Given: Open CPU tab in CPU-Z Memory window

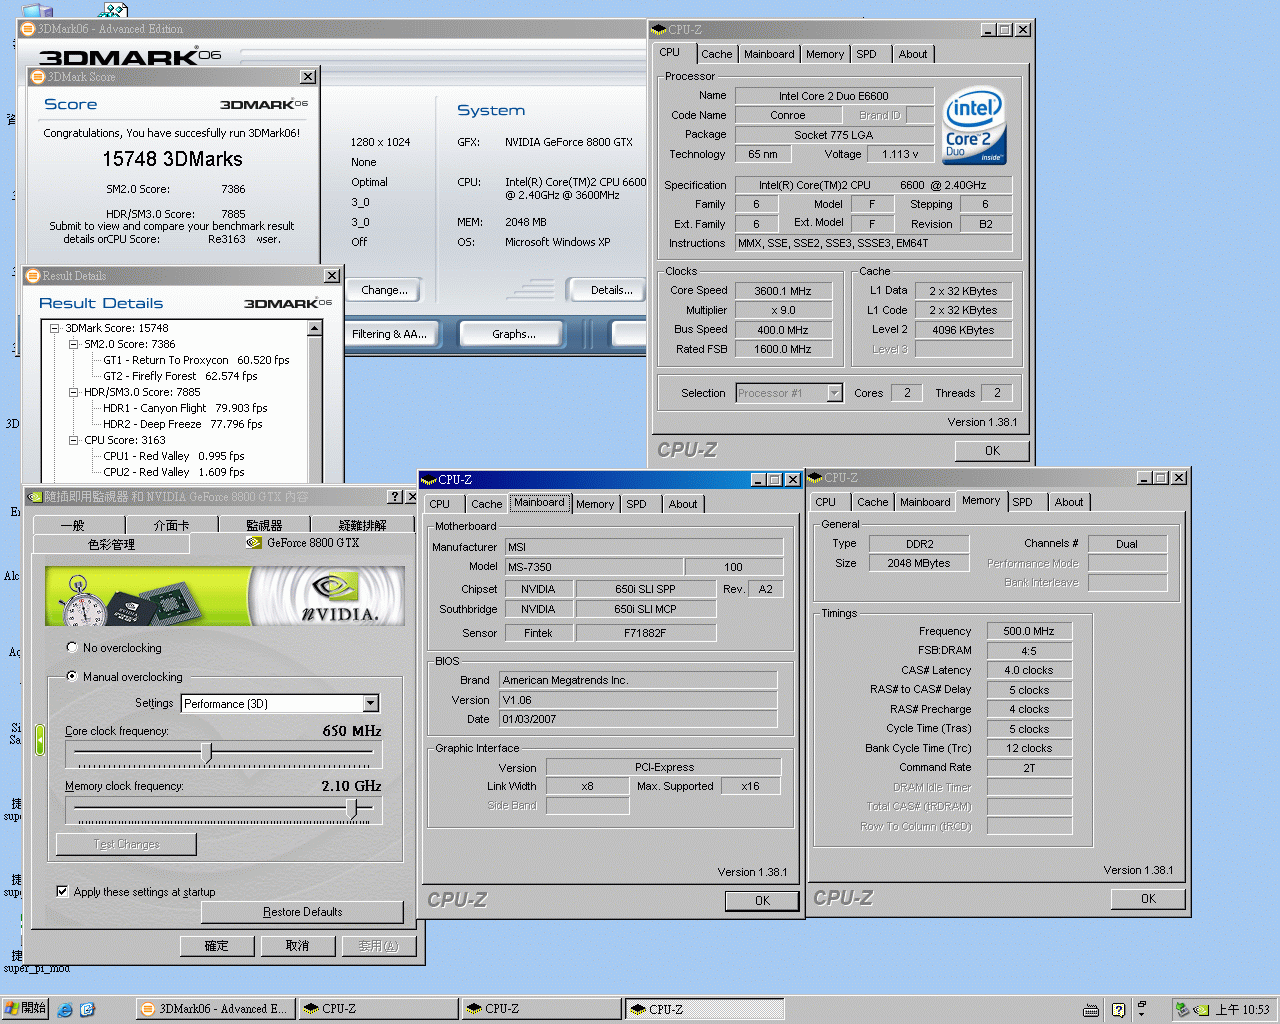Looking at the screenshot, I should (826, 503).
